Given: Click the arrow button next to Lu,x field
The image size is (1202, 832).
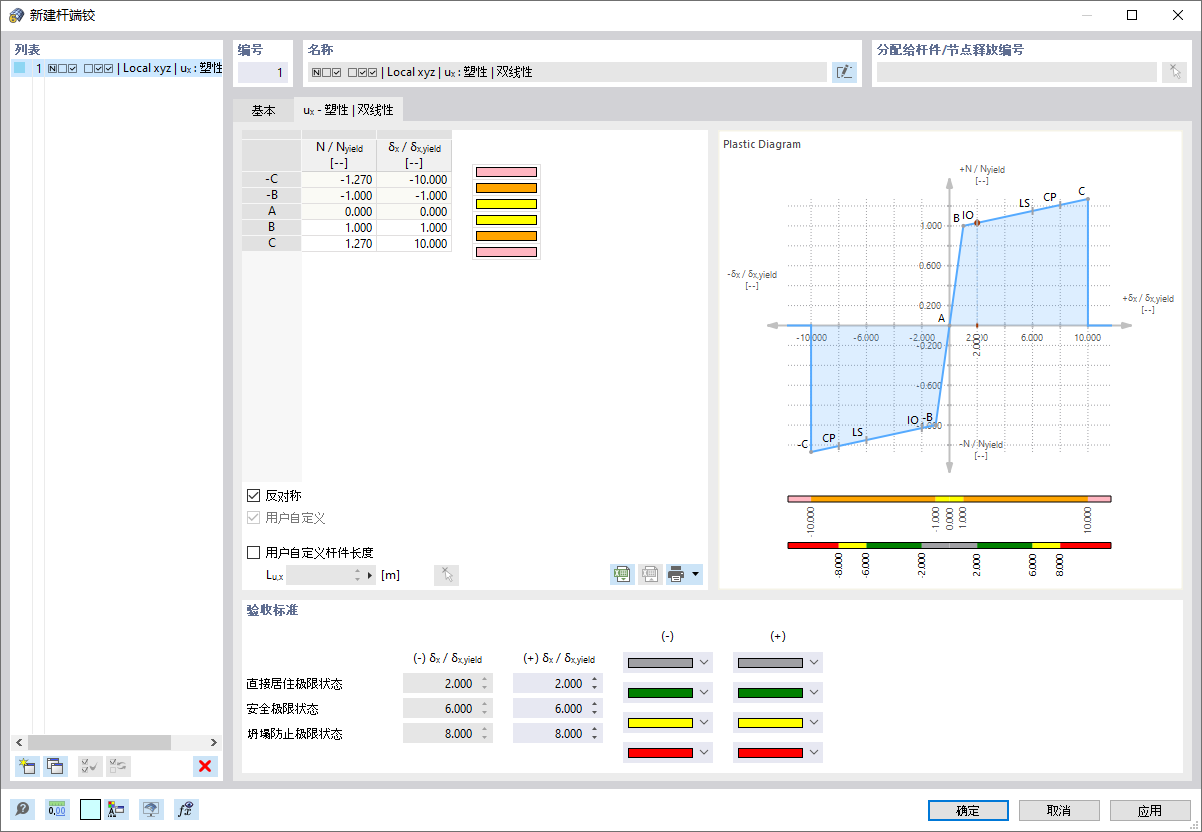Looking at the screenshot, I should (x=370, y=575).
